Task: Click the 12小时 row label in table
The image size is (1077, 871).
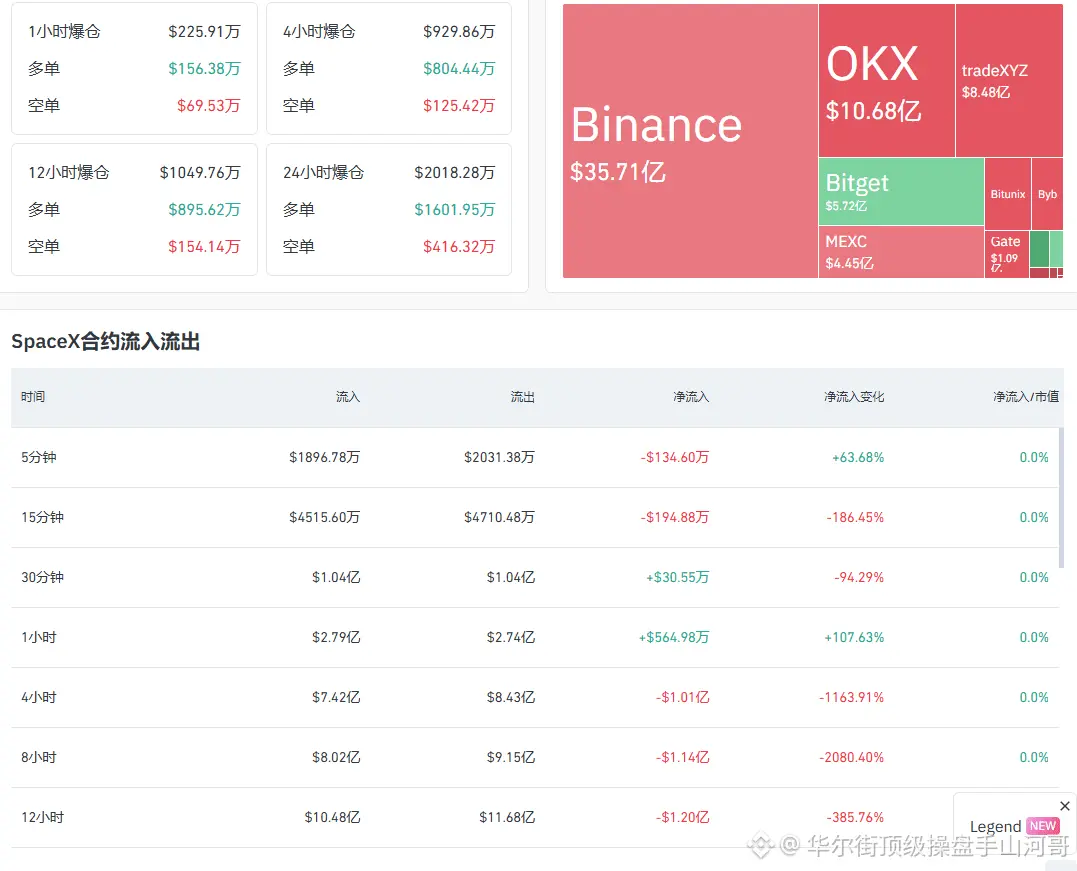Action: (x=42, y=817)
